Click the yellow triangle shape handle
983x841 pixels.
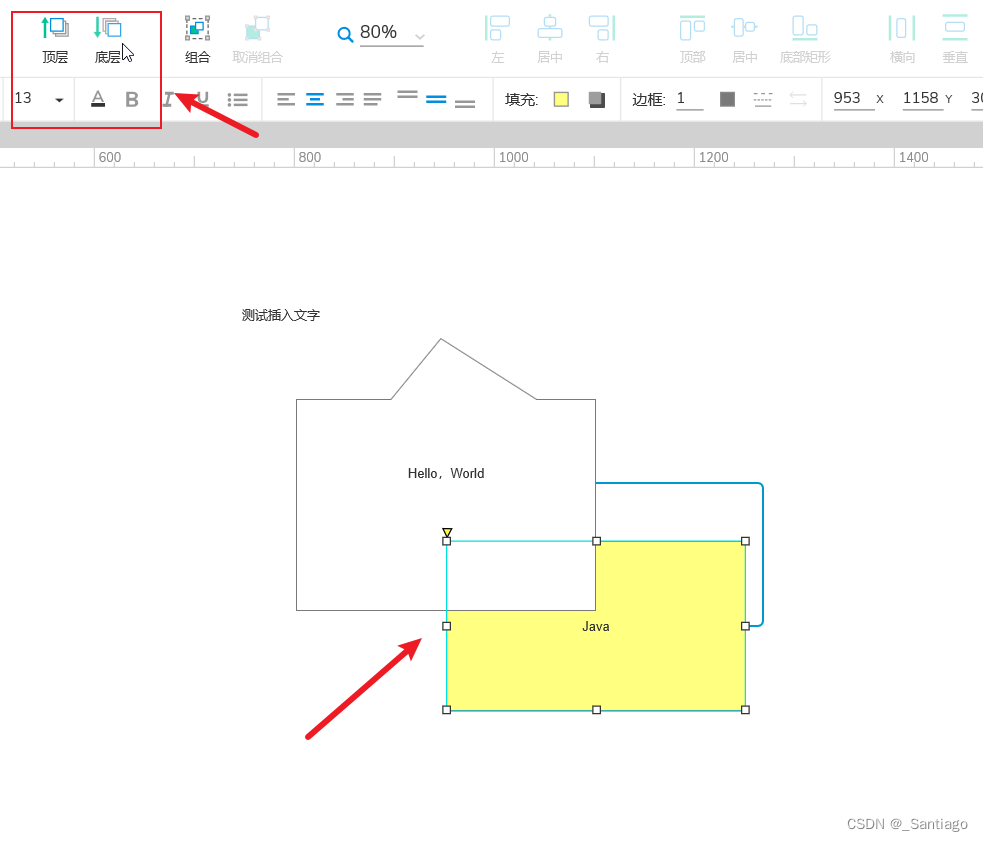pyautogui.click(x=446, y=532)
